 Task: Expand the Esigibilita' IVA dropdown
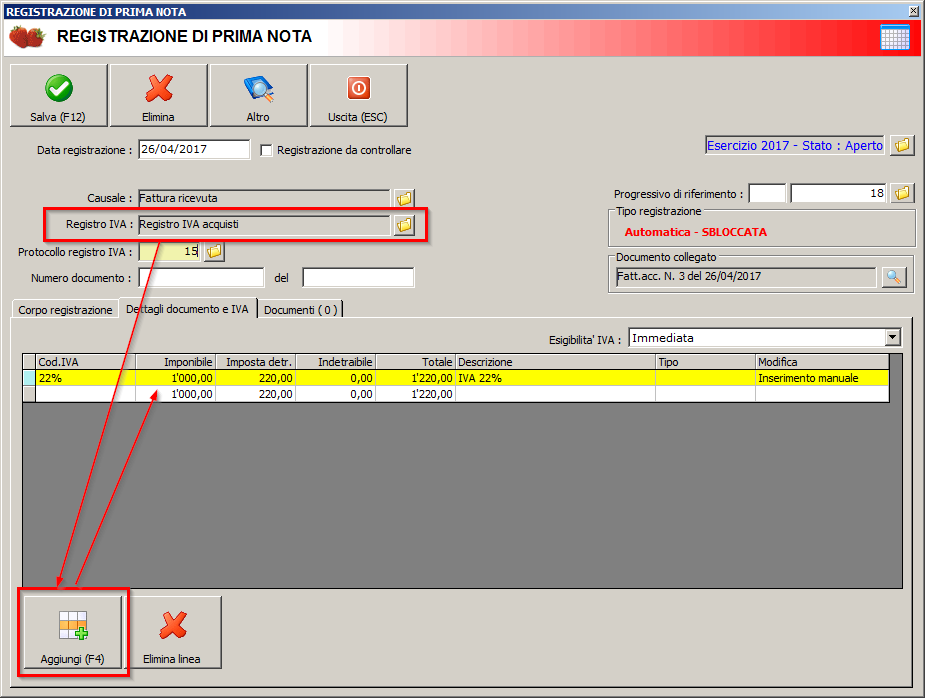click(x=892, y=338)
